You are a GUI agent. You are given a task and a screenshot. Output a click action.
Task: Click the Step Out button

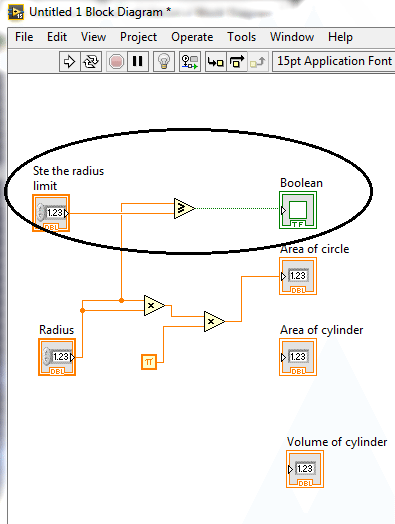258,61
